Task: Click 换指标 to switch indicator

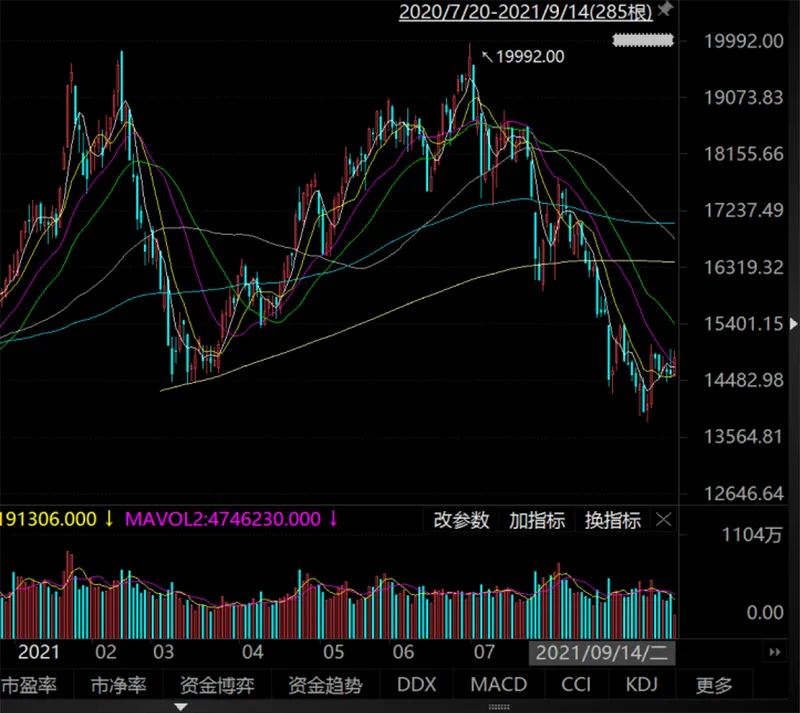Action: click(612, 520)
